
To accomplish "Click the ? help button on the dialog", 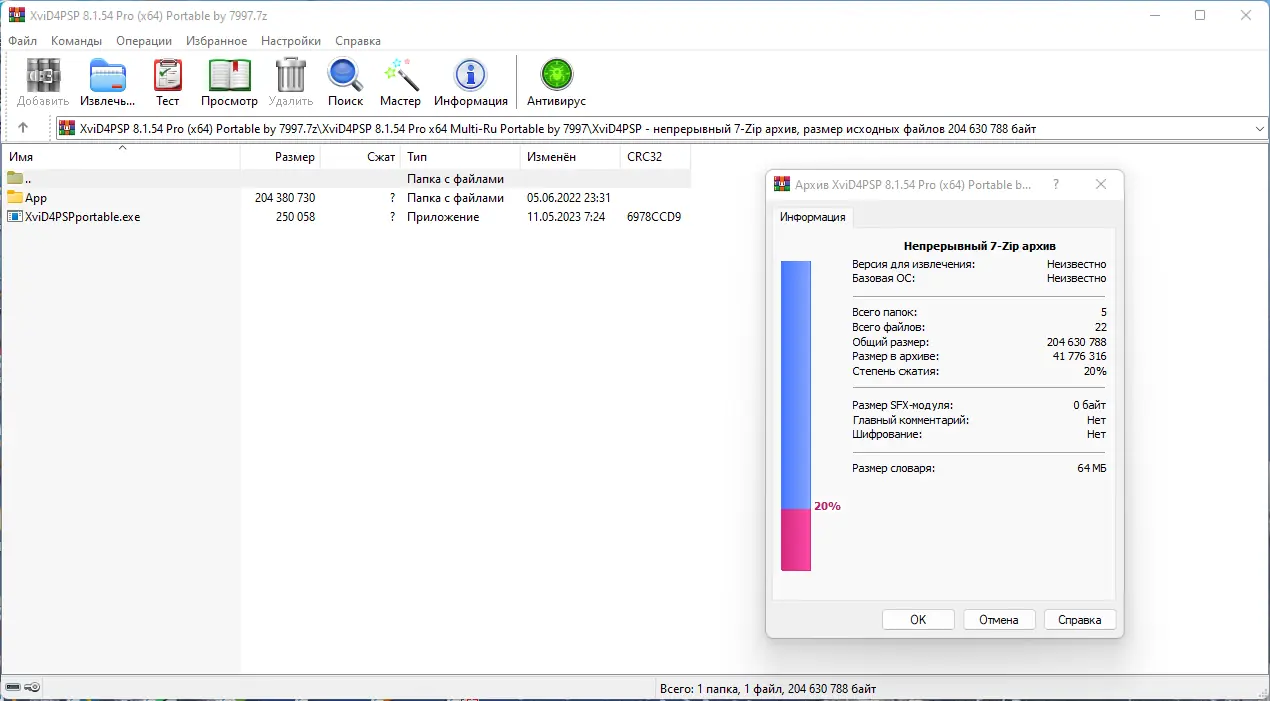I will (x=1055, y=184).
